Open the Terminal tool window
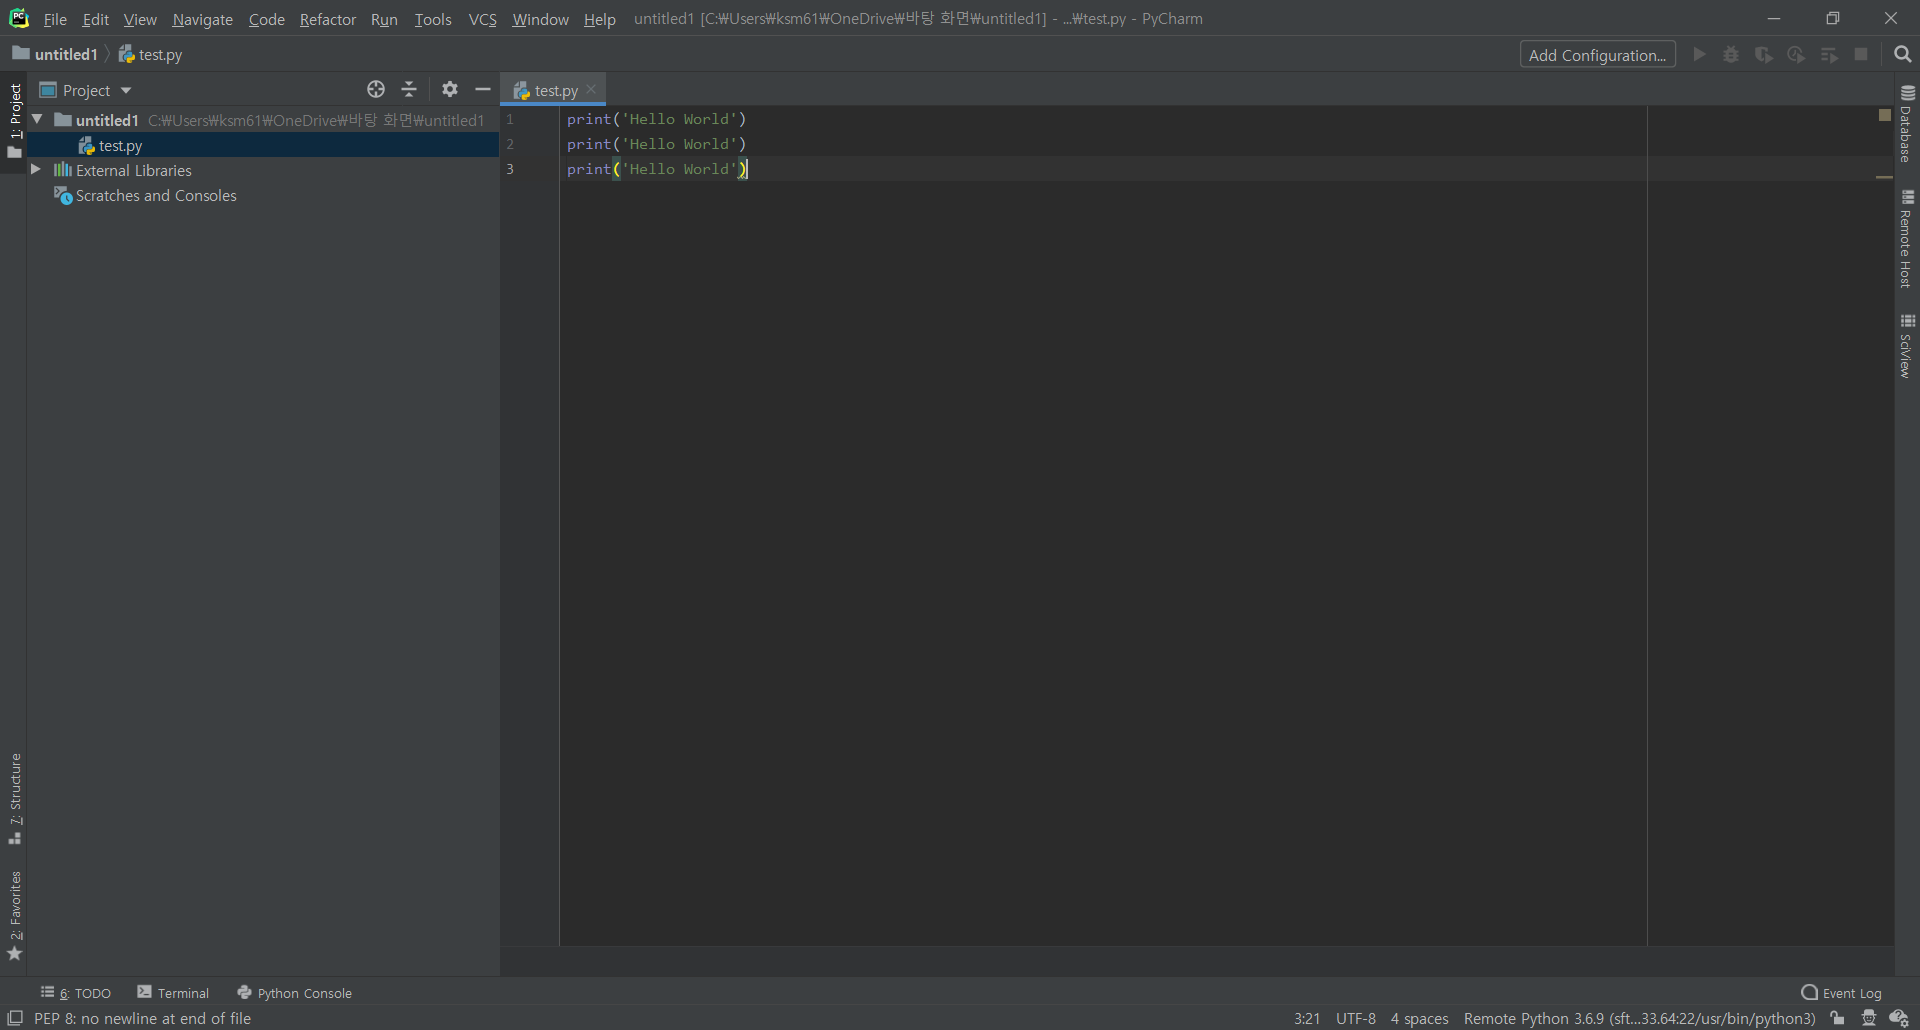Image resolution: width=1920 pixels, height=1030 pixels. click(x=173, y=993)
